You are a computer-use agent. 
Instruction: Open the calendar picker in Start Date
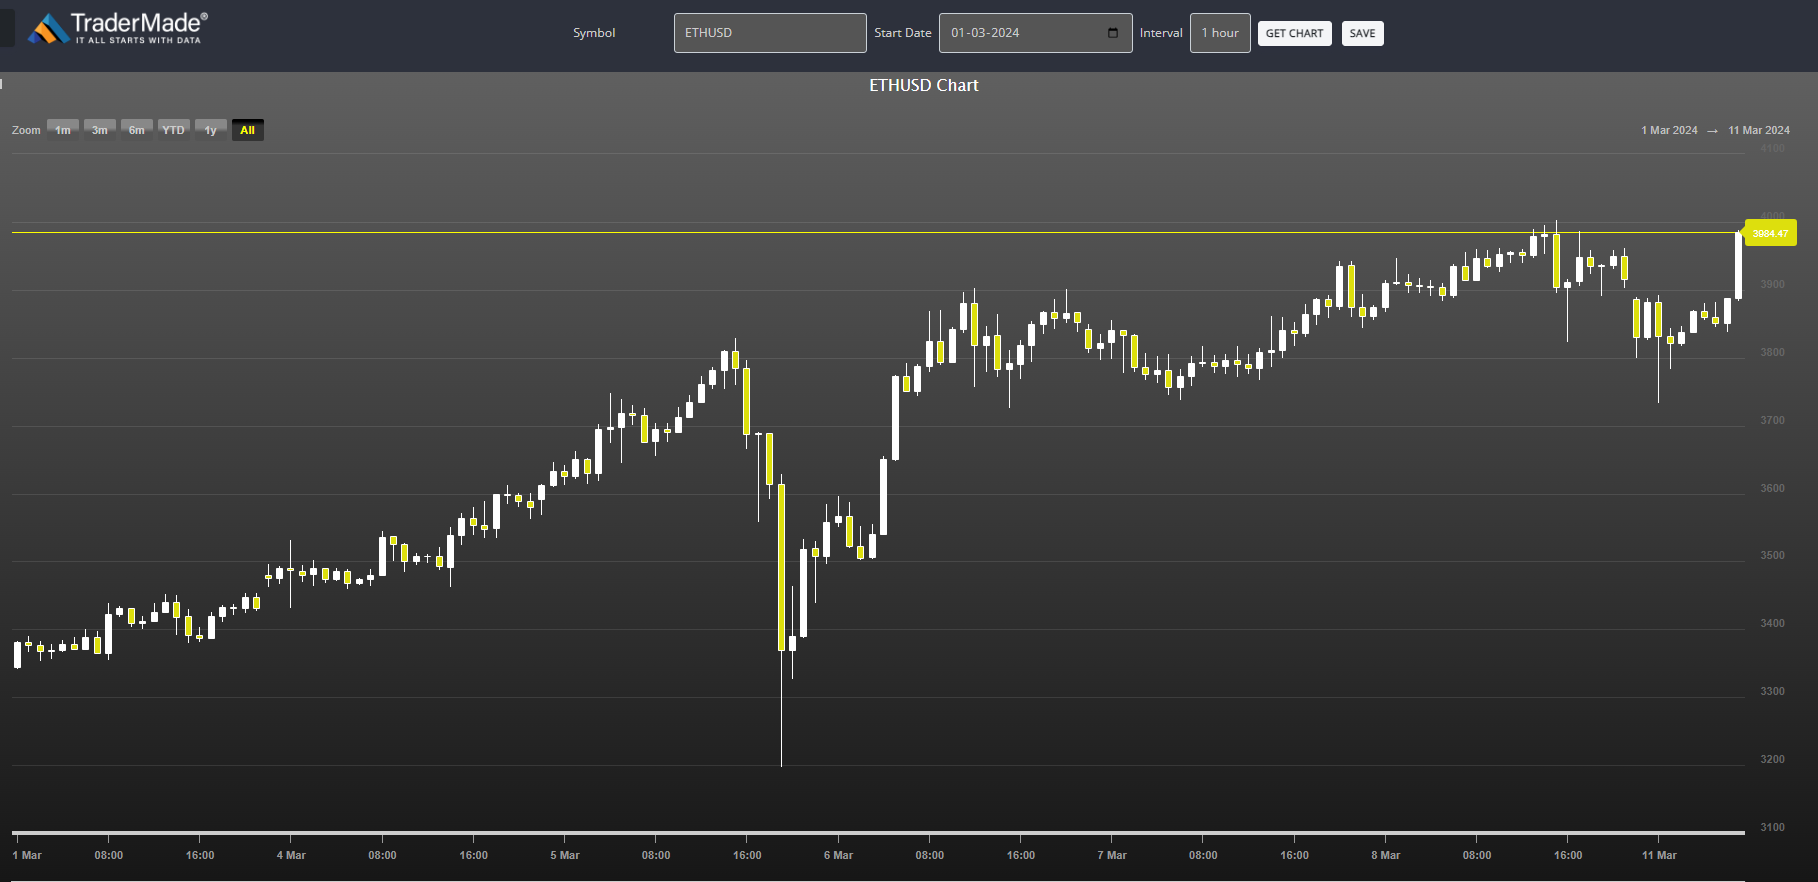tap(1113, 33)
